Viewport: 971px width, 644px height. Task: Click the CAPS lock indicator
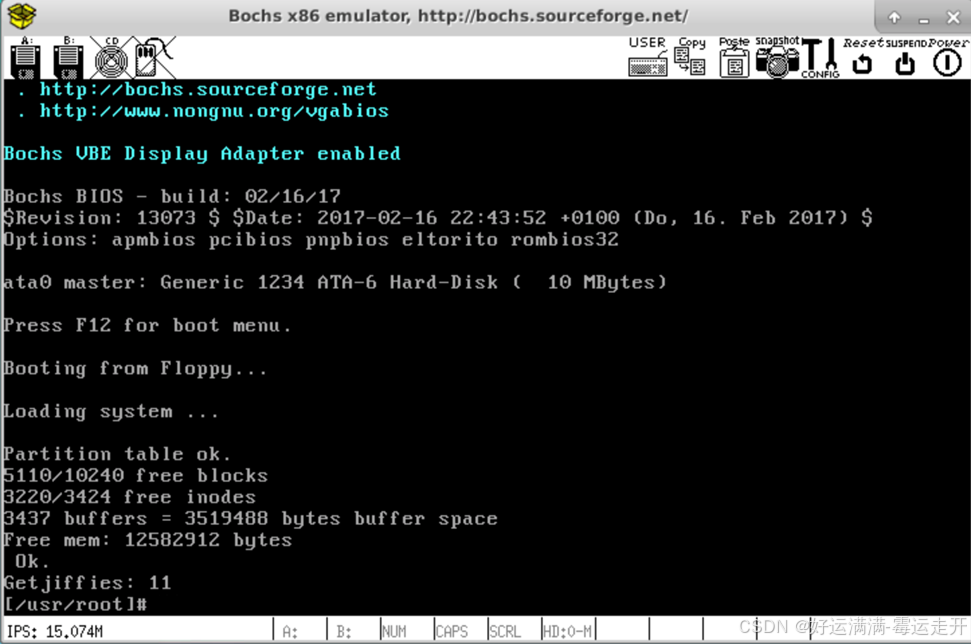pyautogui.click(x=451, y=632)
